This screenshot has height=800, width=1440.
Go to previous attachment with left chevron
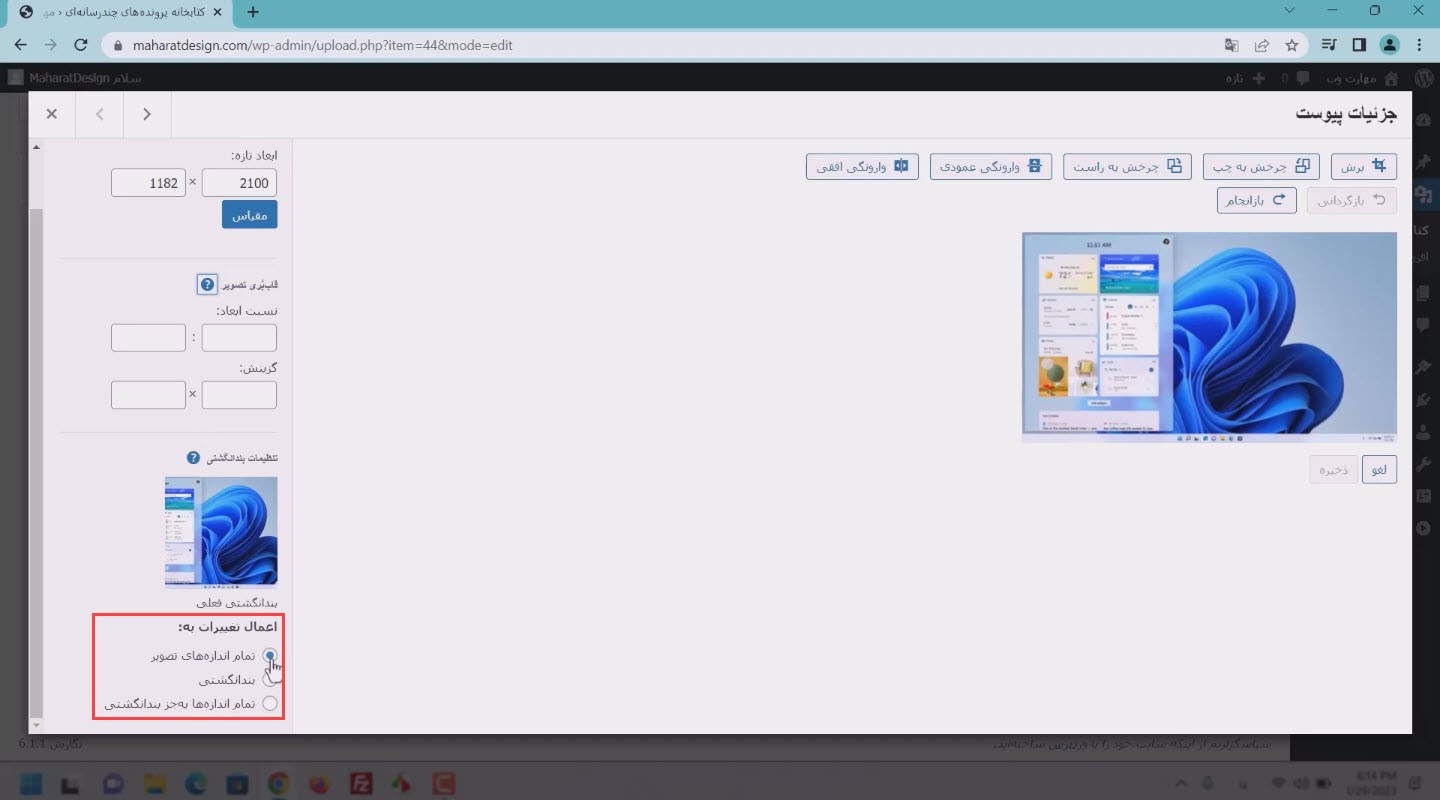pyautogui.click(x=99, y=114)
